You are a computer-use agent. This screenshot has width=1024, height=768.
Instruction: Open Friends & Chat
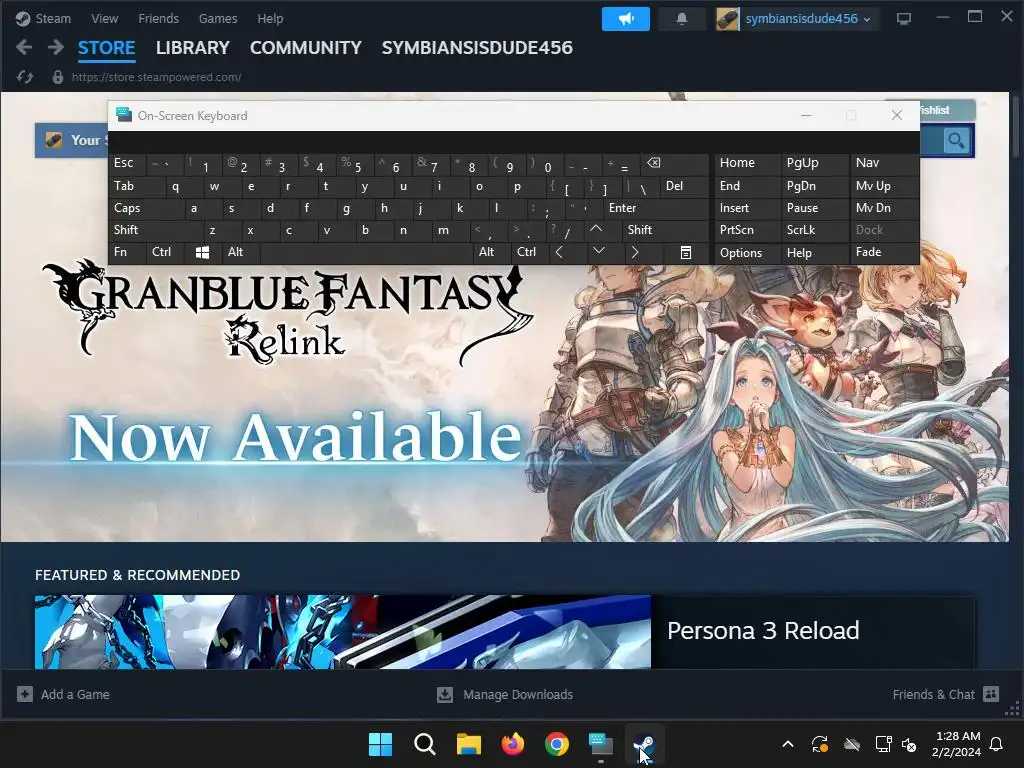click(x=946, y=694)
